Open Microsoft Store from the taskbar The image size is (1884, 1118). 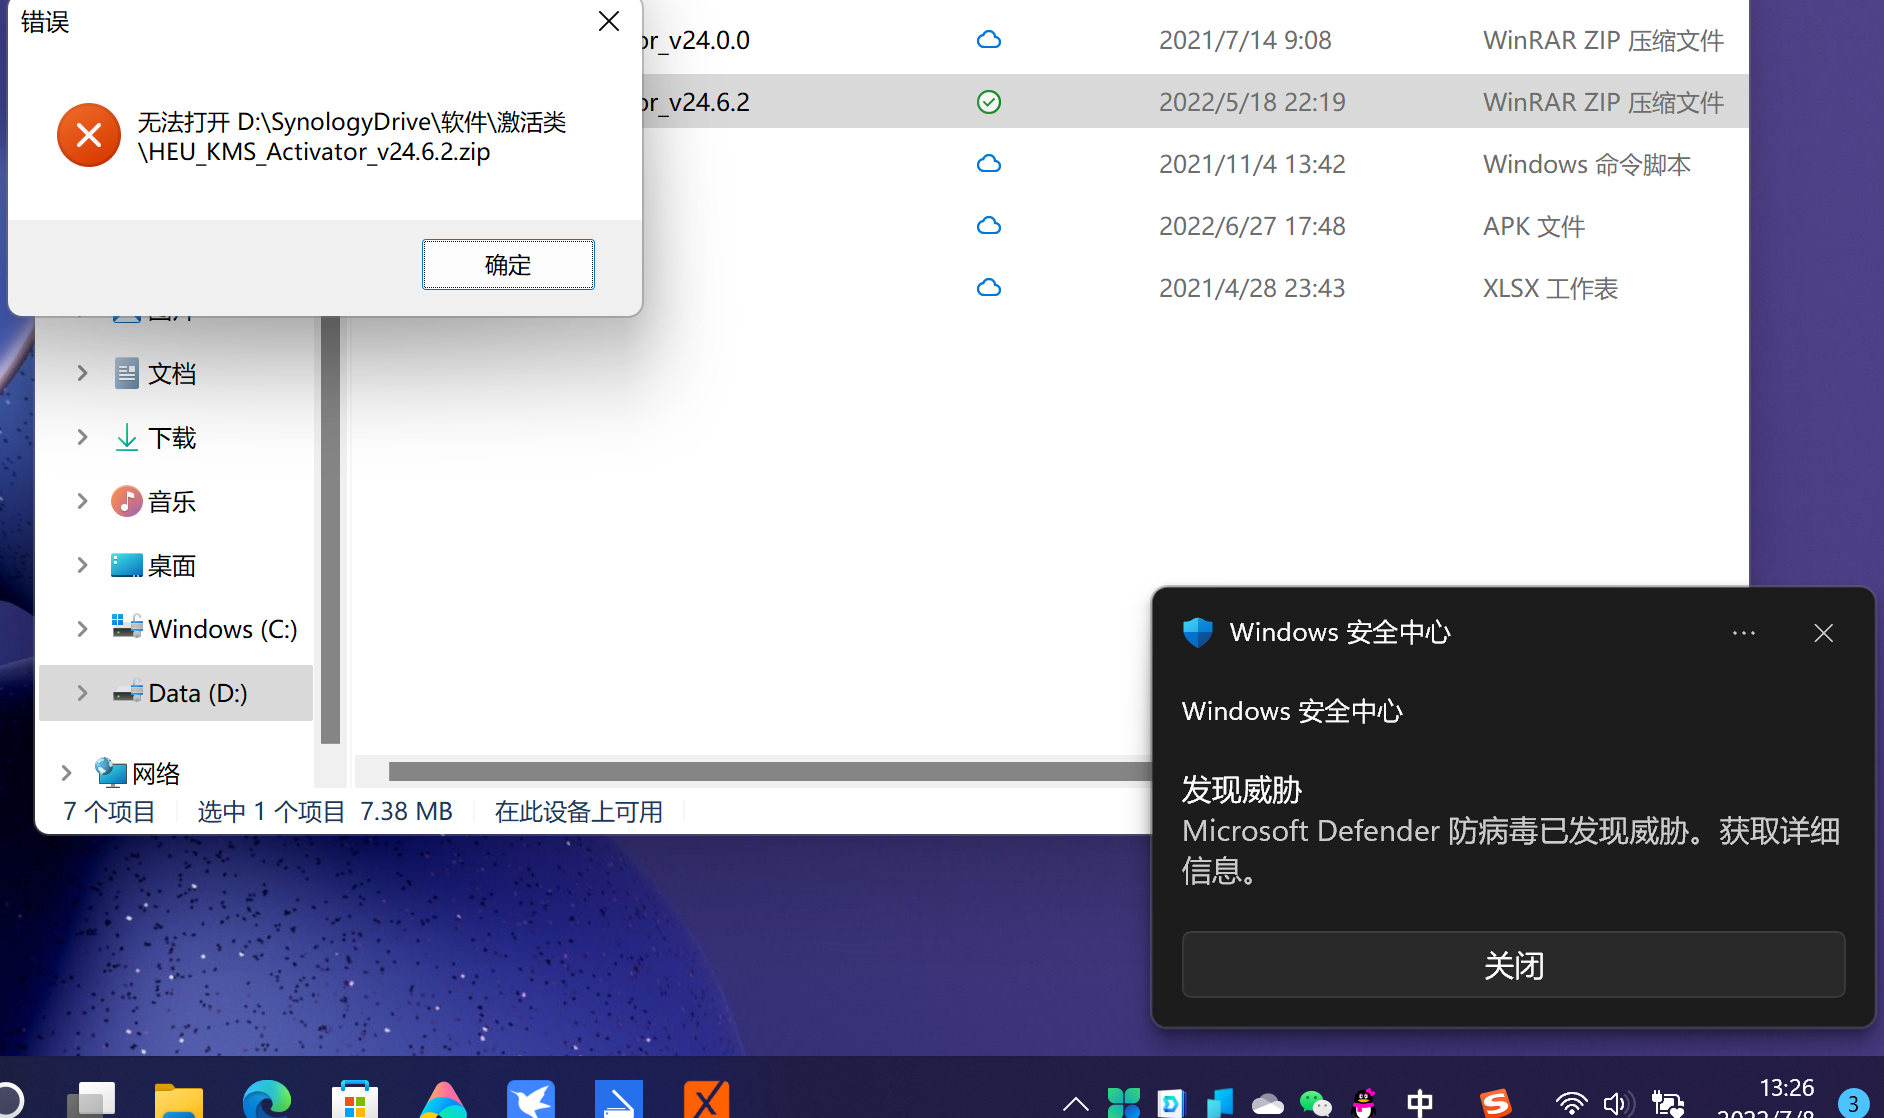355,1100
